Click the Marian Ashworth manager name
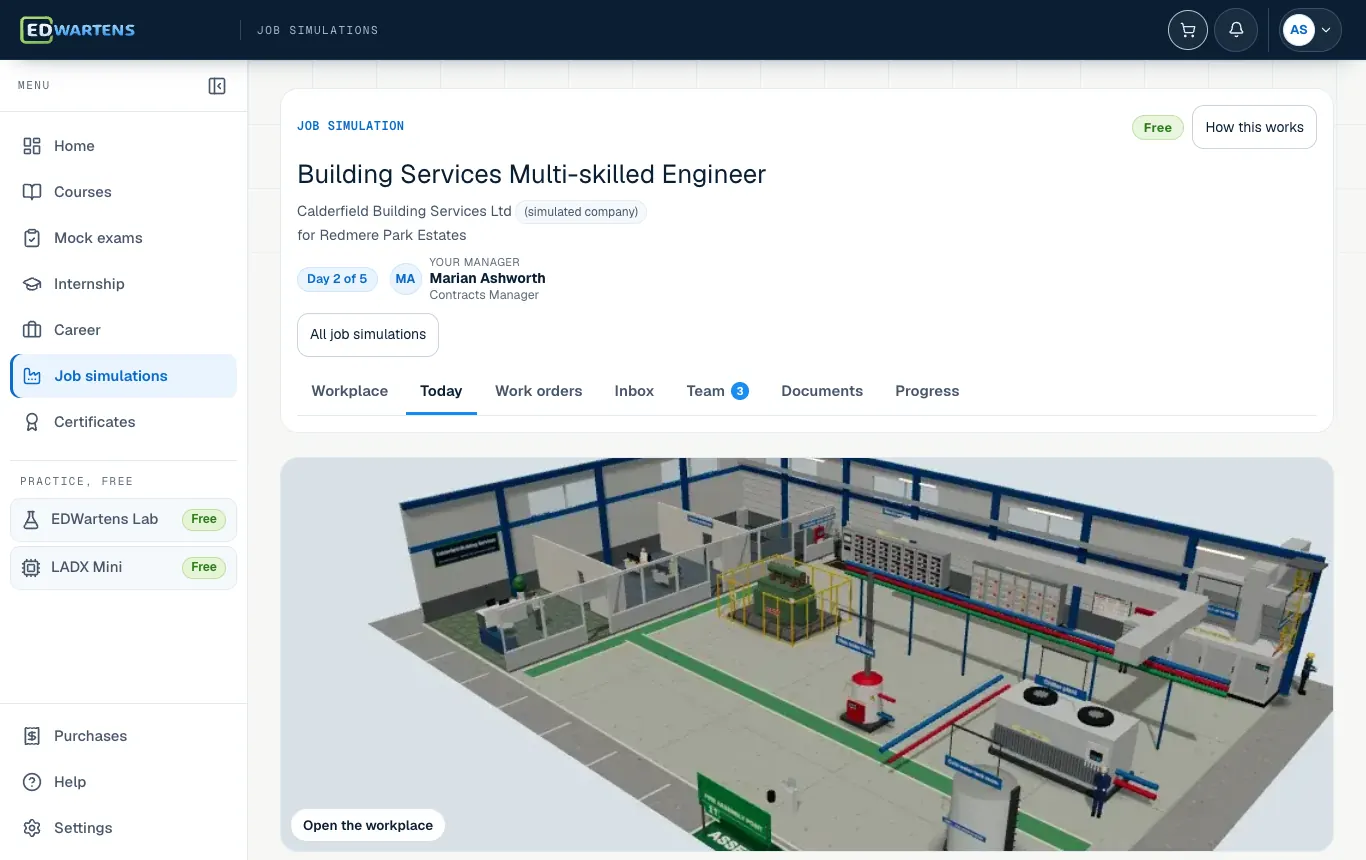 (487, 278)
